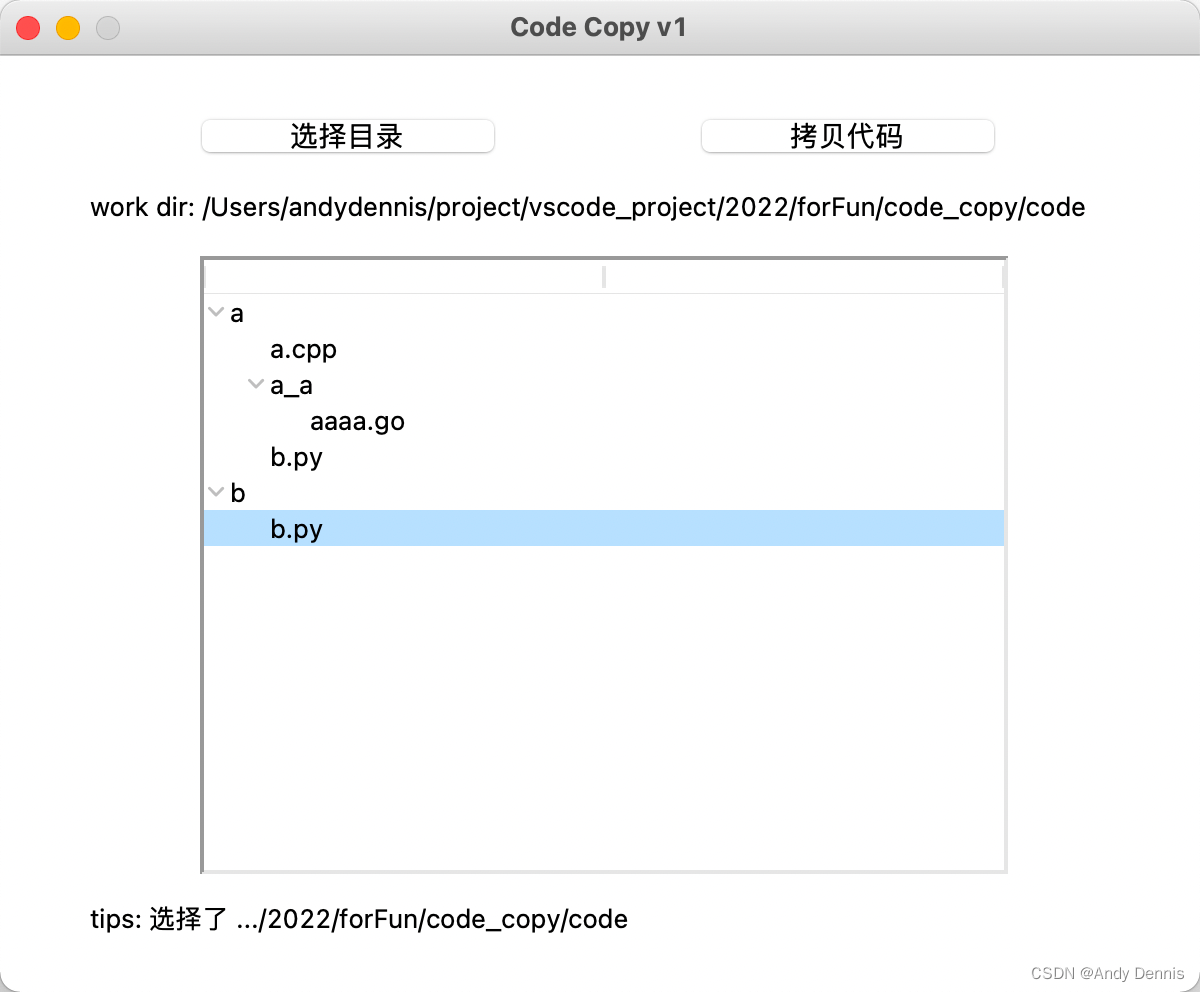Click the Code Copy v1 title bar
Screen dimensions: 1200x992
coord(598,27)
